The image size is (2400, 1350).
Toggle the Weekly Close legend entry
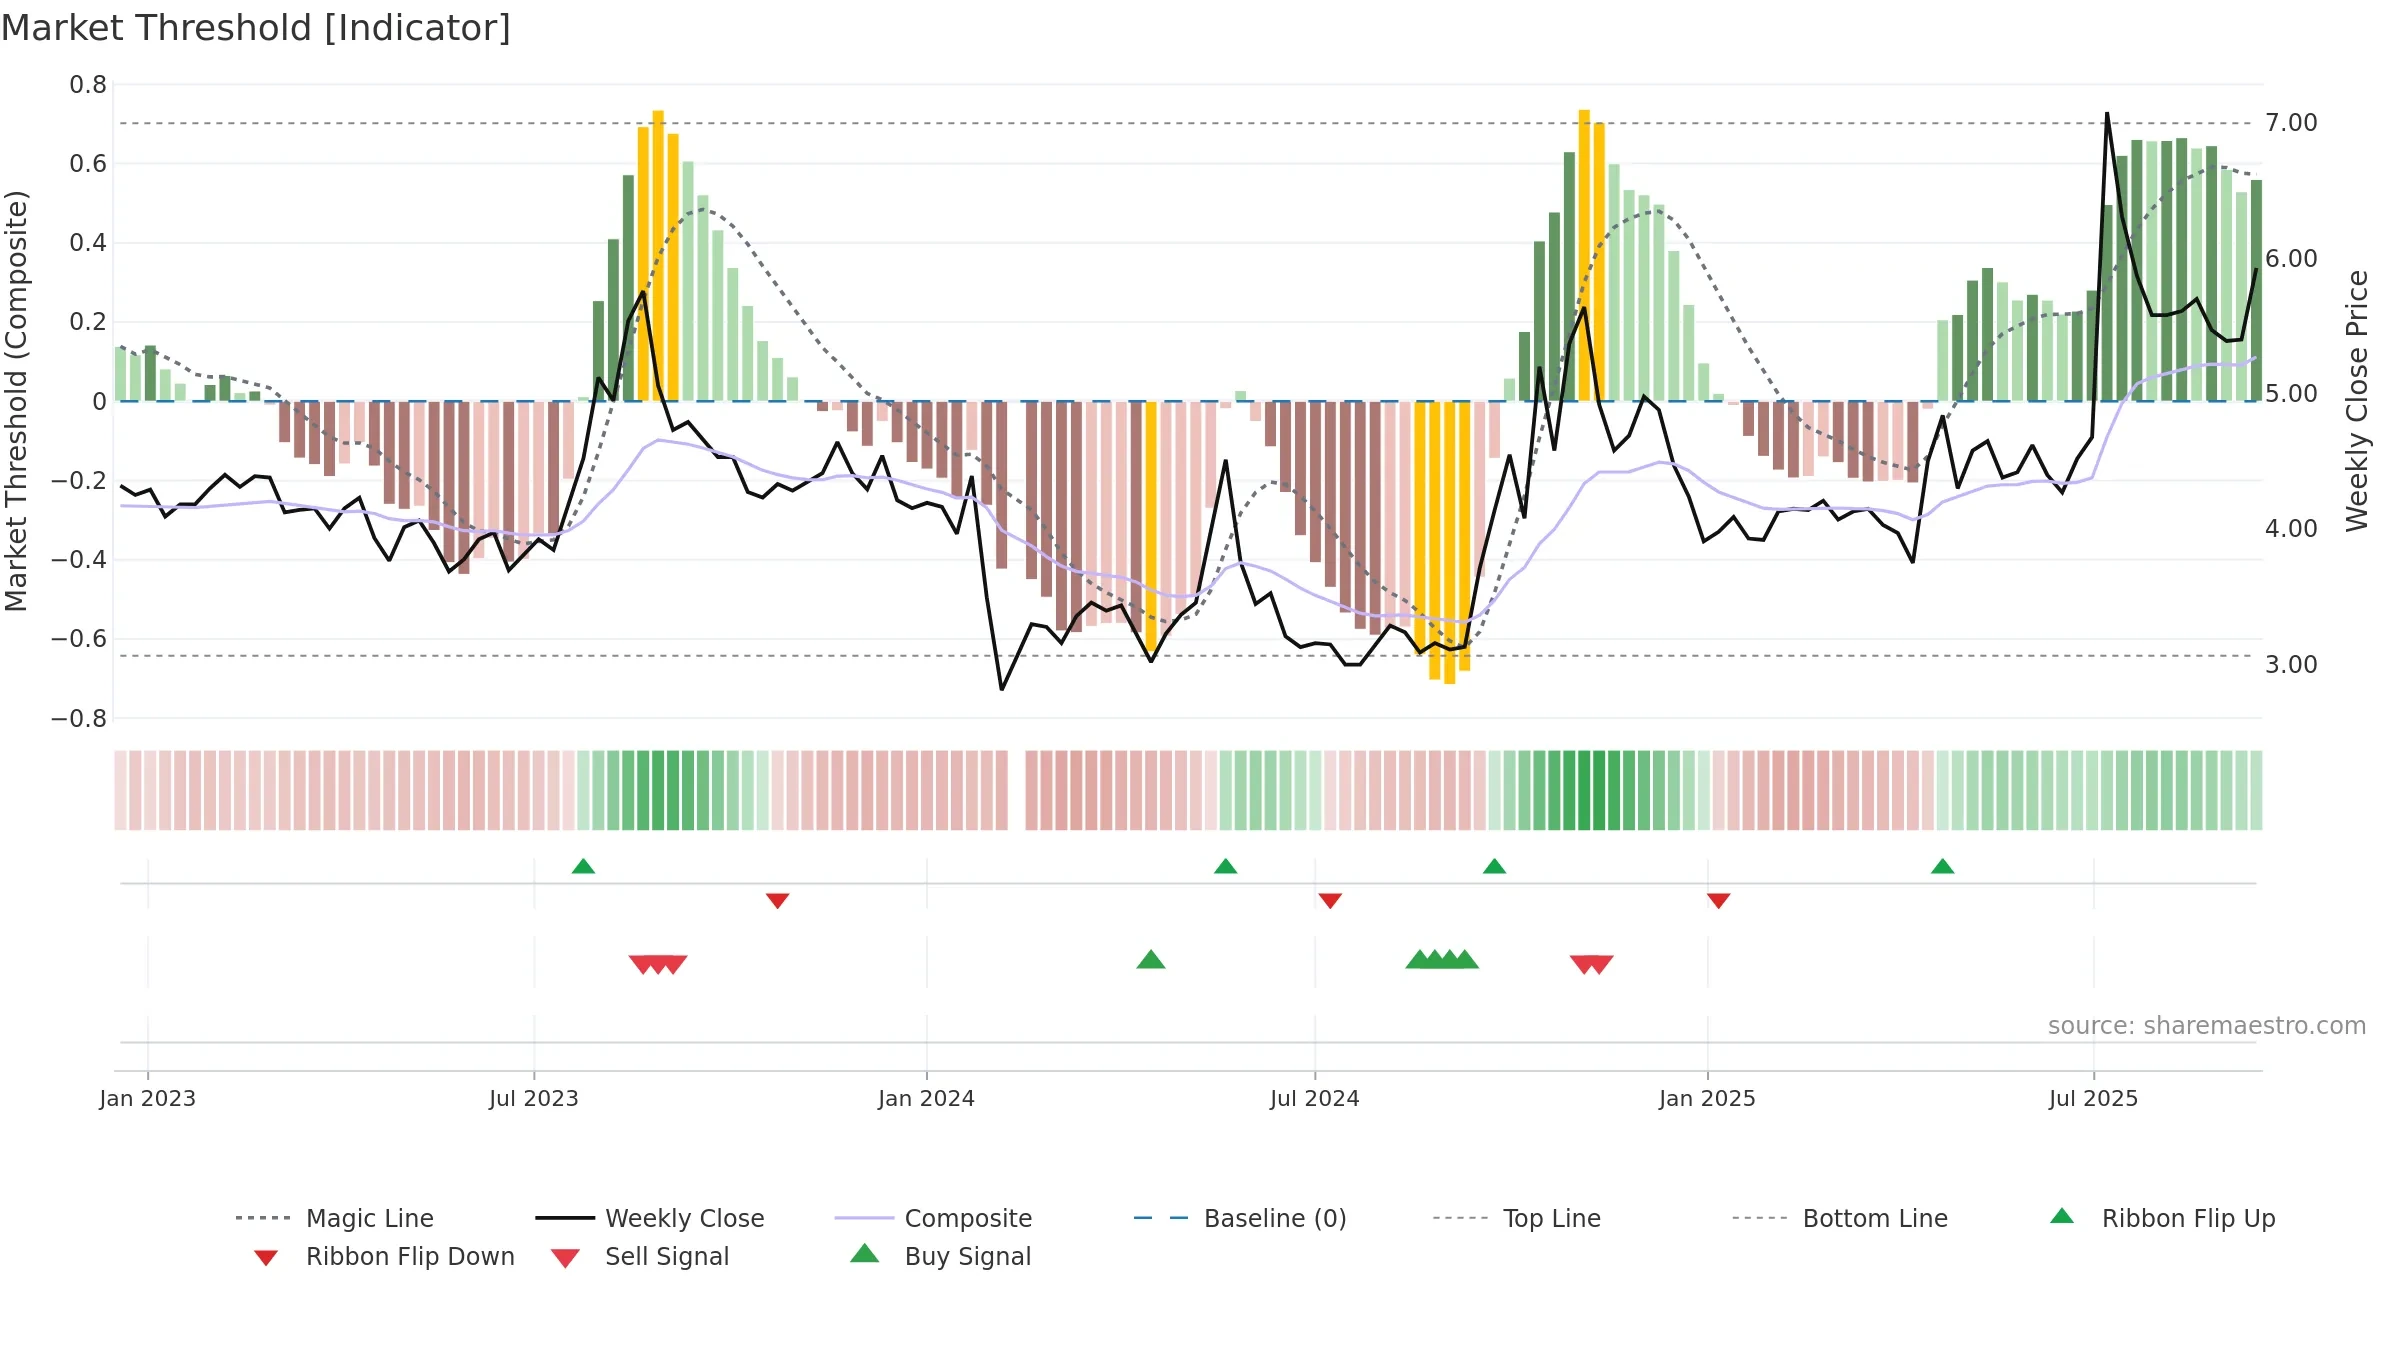(650, 1218)
